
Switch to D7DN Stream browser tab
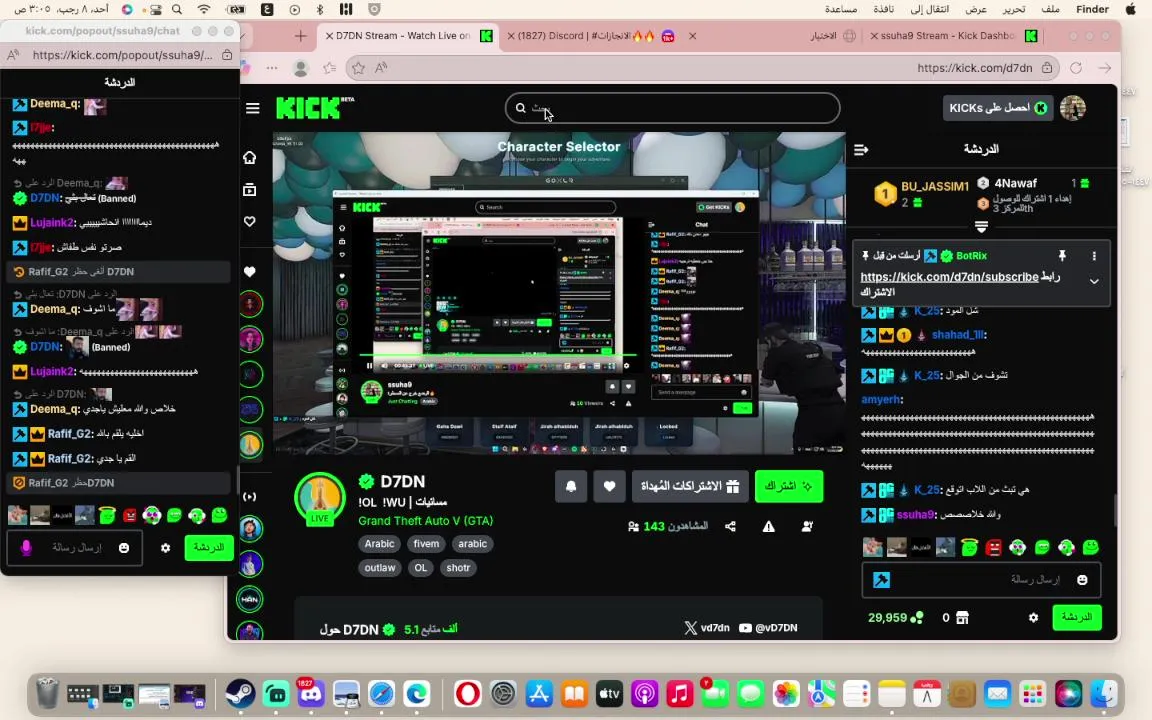(408, 35)
